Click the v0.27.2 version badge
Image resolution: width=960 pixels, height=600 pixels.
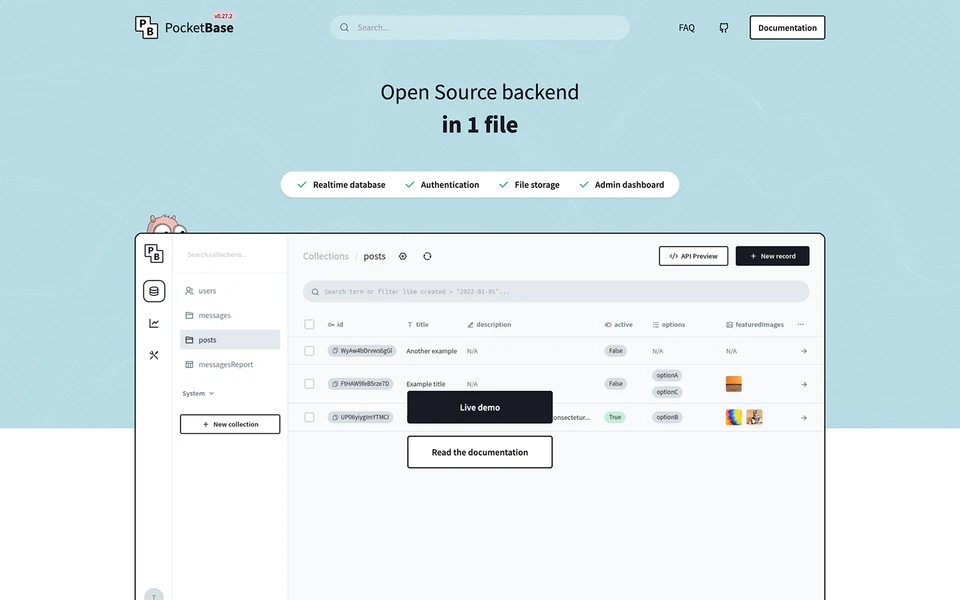pyautogui.click(x=223, y=16)
